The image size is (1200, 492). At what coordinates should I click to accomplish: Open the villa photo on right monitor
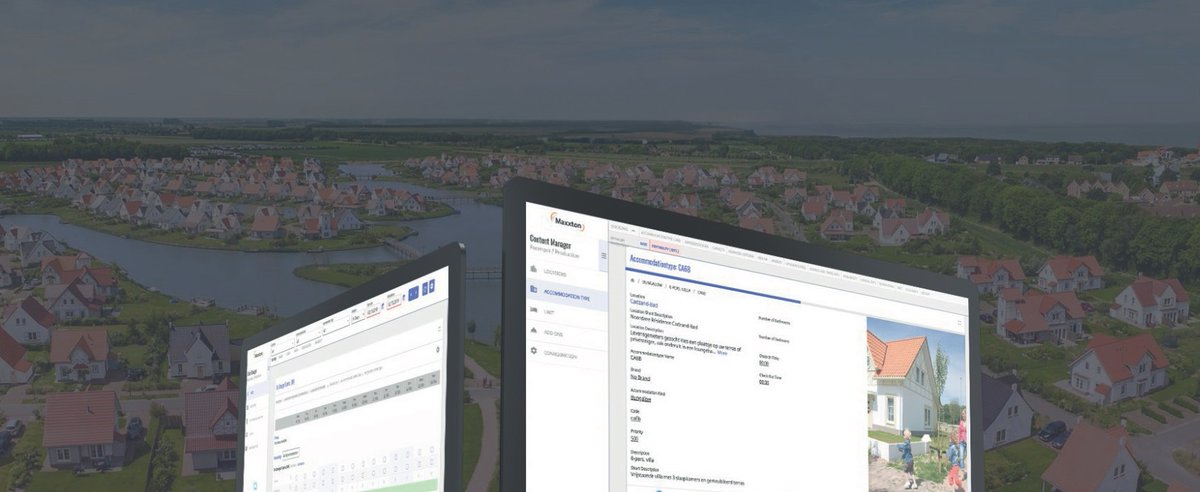(x=917, y=405)
